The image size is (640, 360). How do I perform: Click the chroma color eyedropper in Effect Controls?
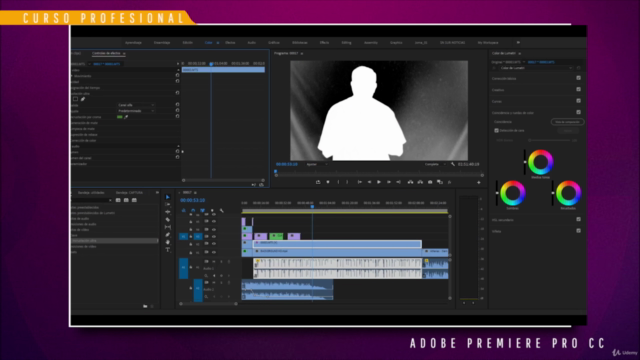point(126,117)
